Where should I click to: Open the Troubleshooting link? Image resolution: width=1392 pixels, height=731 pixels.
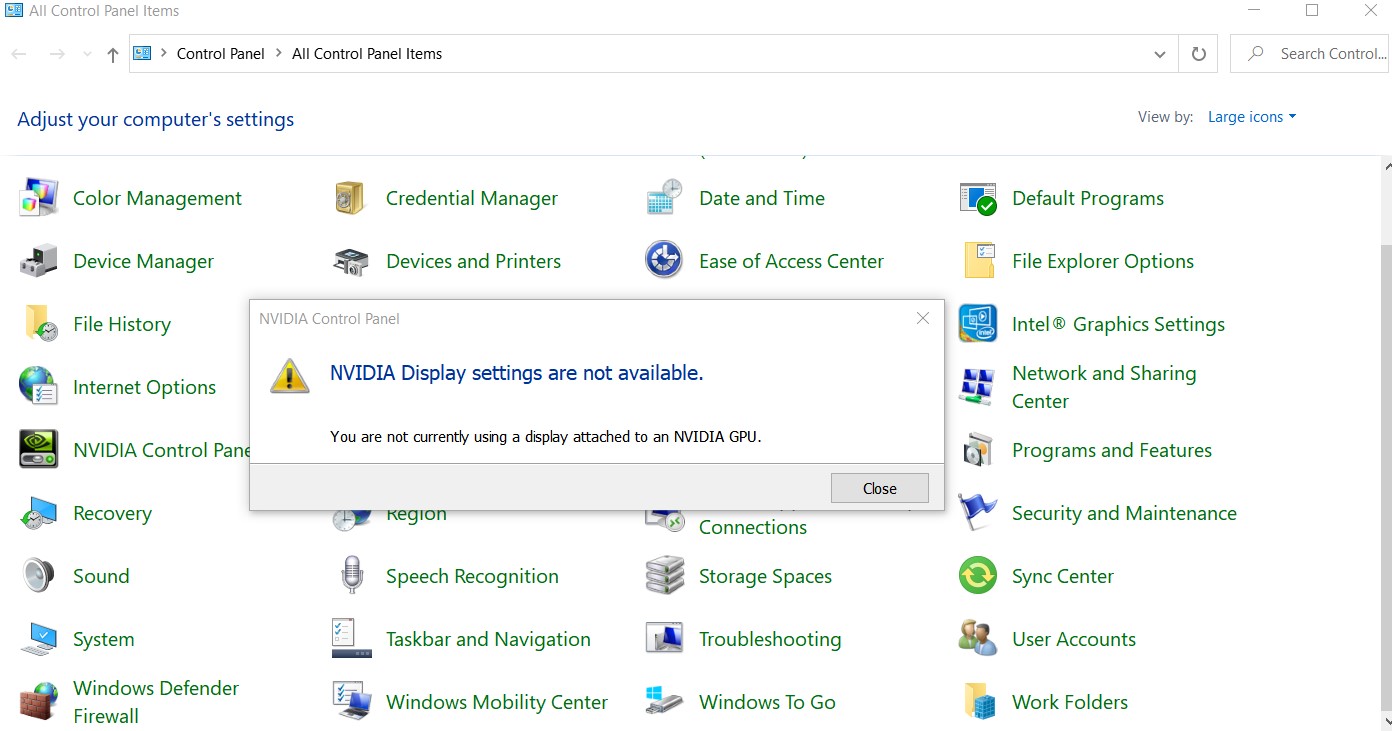point(769,639)
